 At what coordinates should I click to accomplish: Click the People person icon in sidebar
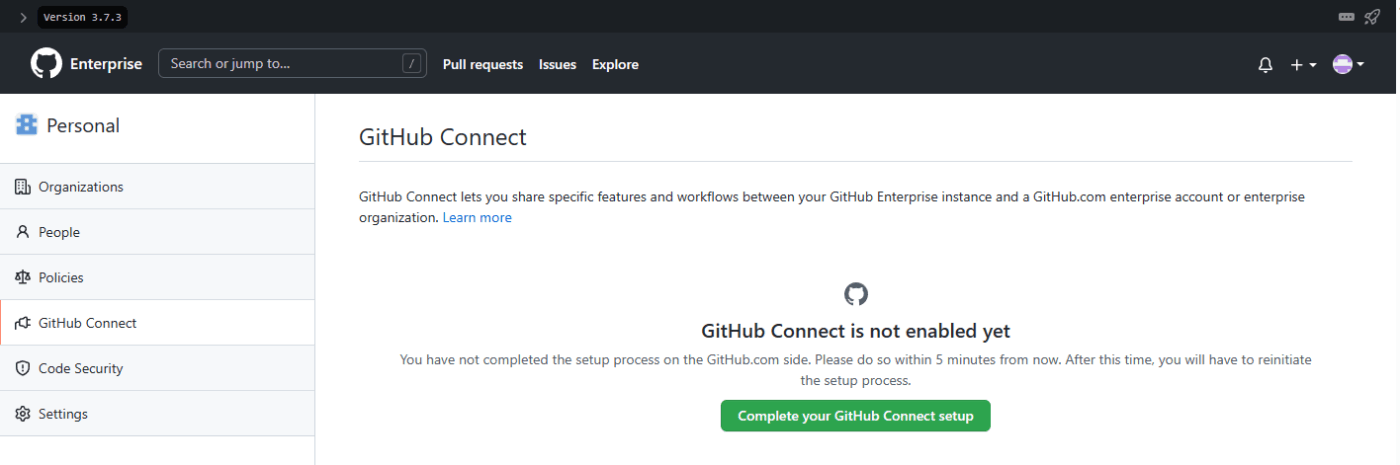pos(23,232)
